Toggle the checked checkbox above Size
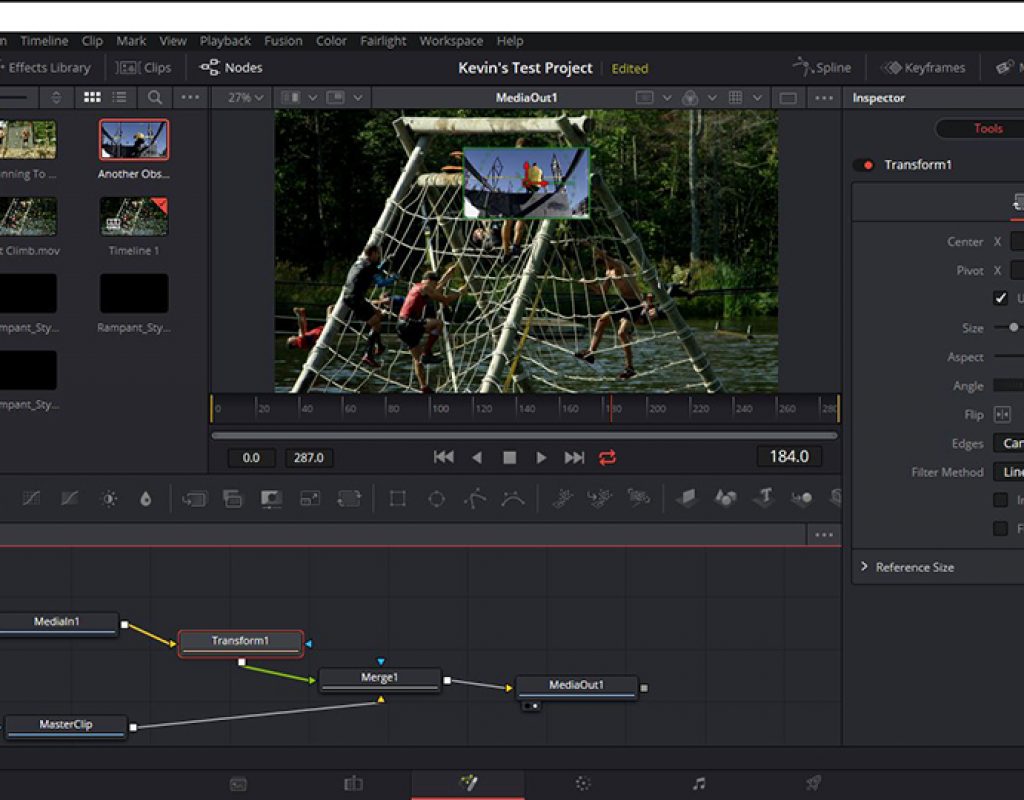 point(1000,298)
